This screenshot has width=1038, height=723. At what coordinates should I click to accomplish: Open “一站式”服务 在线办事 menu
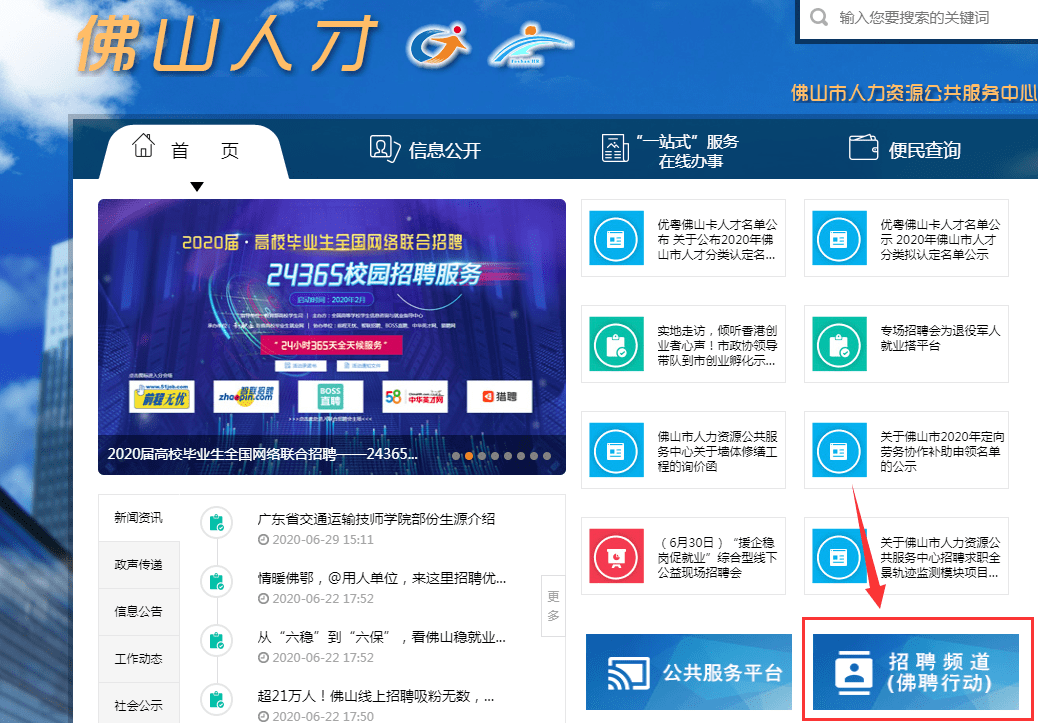[669, 150]
